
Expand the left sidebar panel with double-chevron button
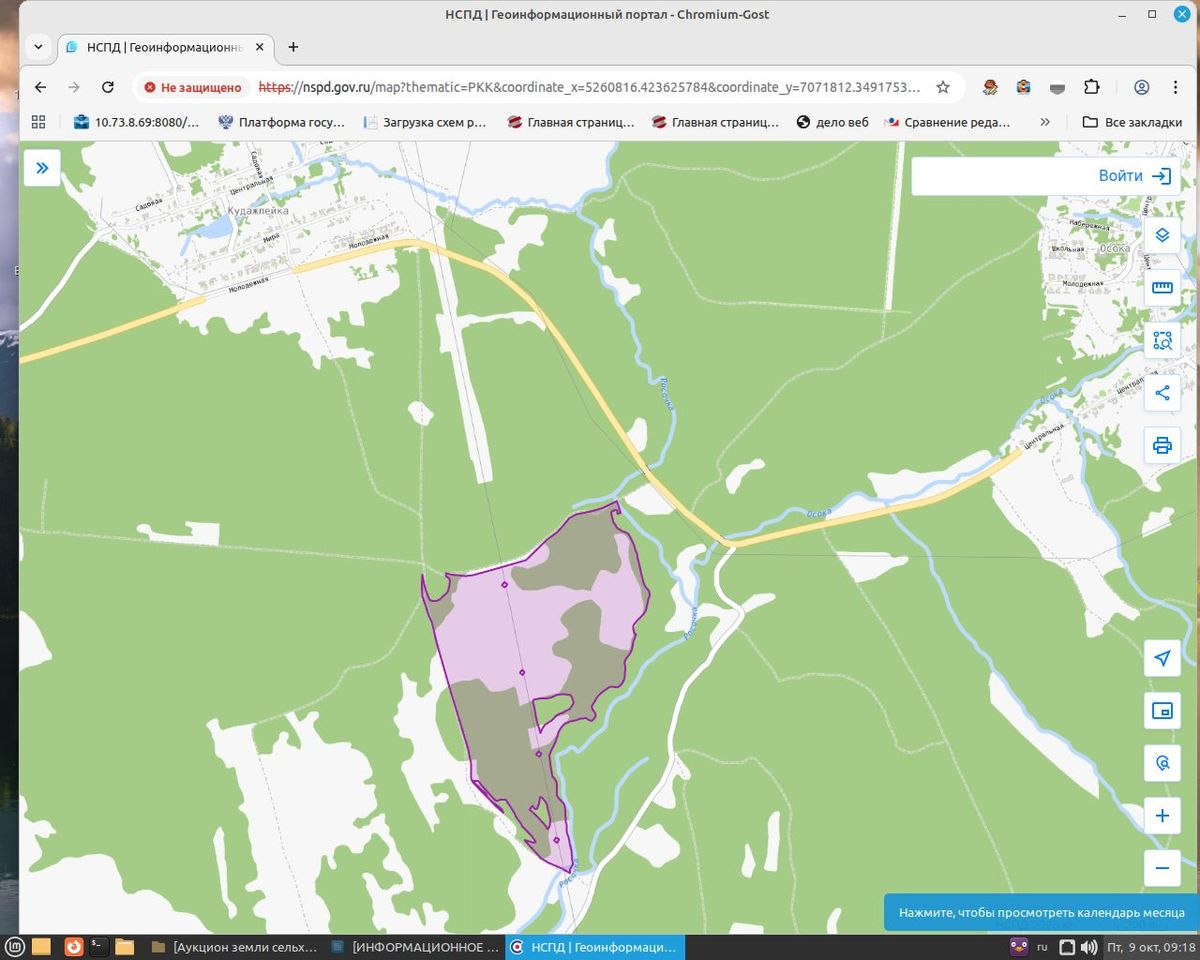click(42, 168)
